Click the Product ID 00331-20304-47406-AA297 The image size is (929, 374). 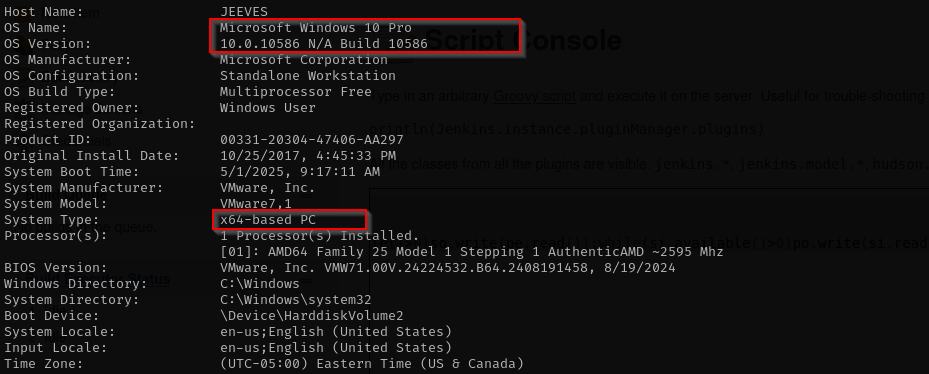point(312,140)
